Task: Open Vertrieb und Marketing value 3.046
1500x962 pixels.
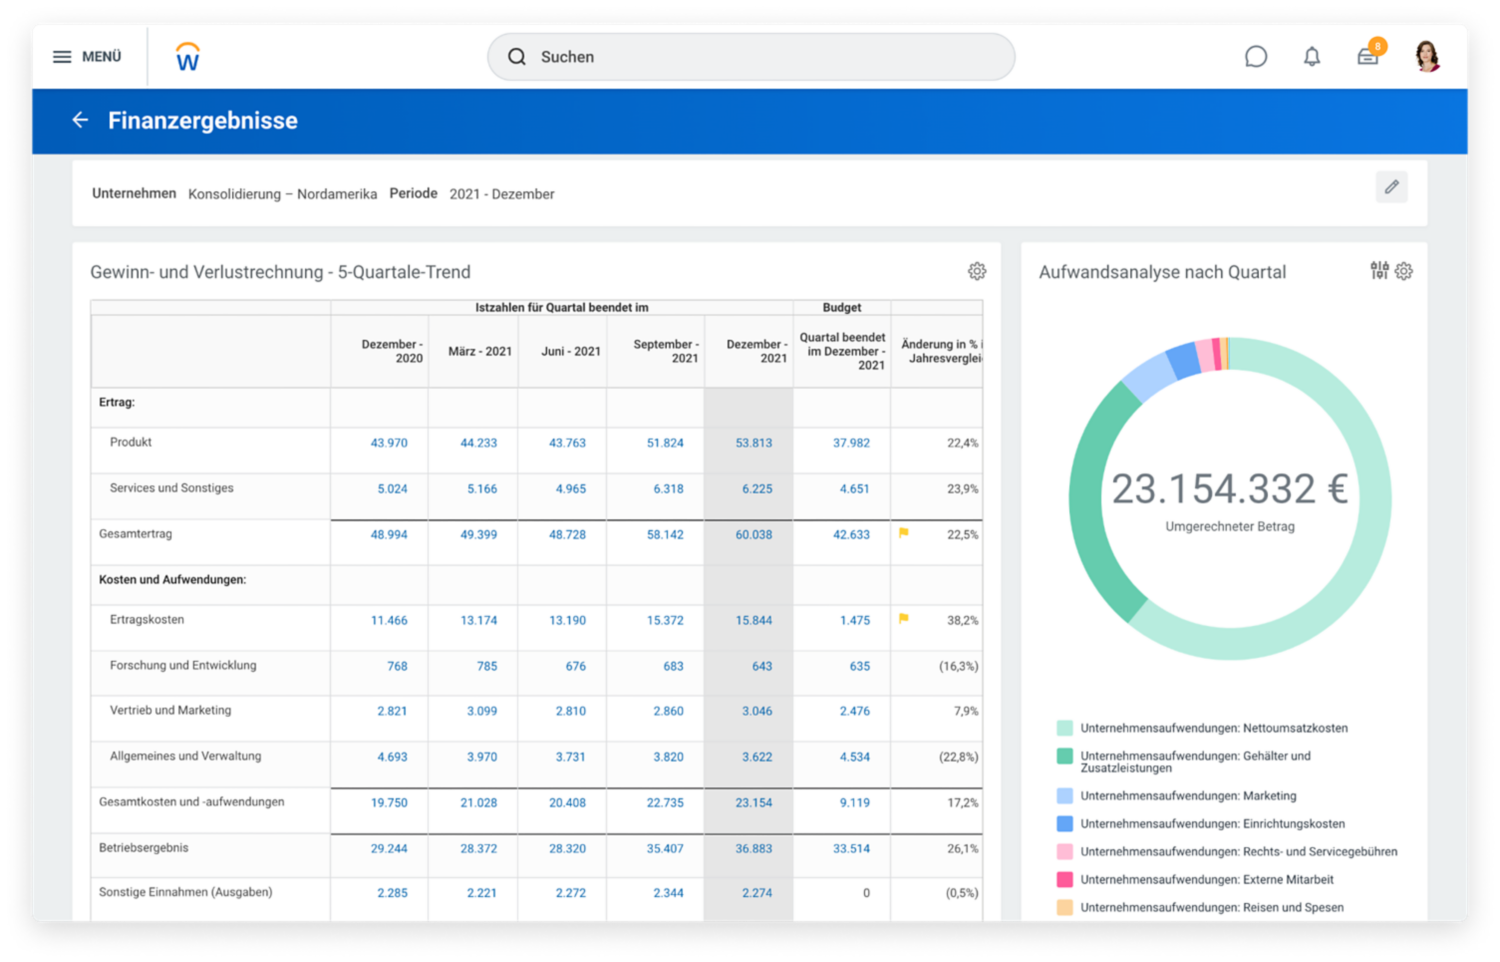Action: (757, 711)
